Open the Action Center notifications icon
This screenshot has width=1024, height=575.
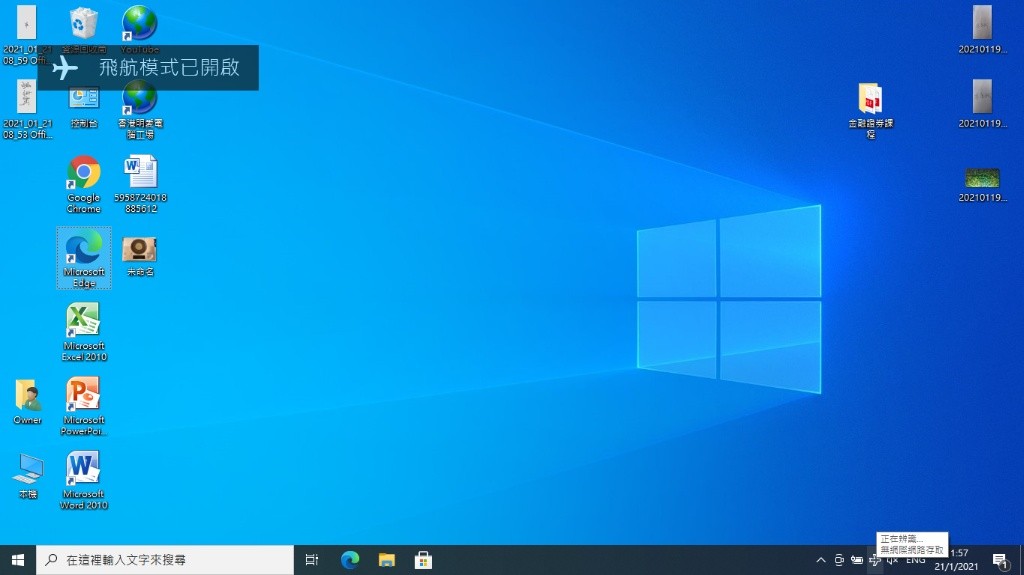1000,560
